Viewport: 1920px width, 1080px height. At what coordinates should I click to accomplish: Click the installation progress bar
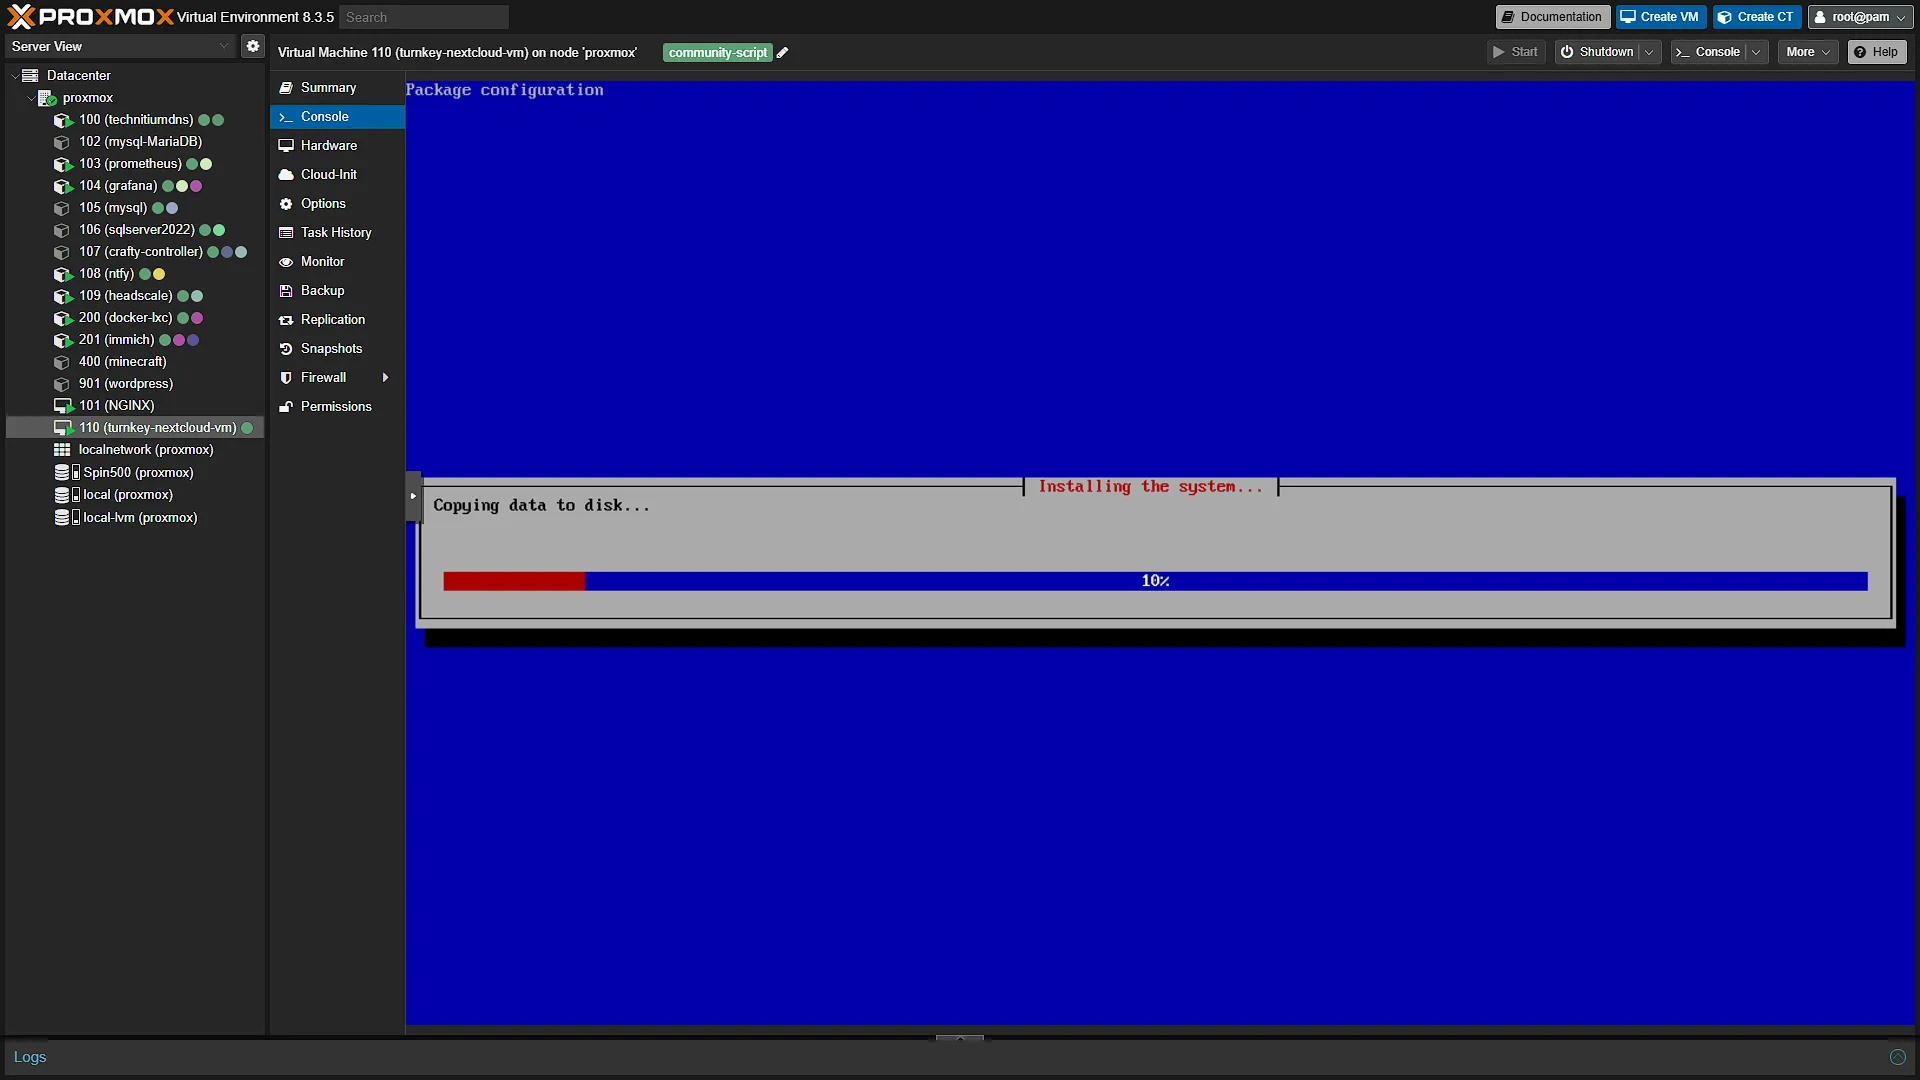pyautogui.click(x=1155, y=581)
